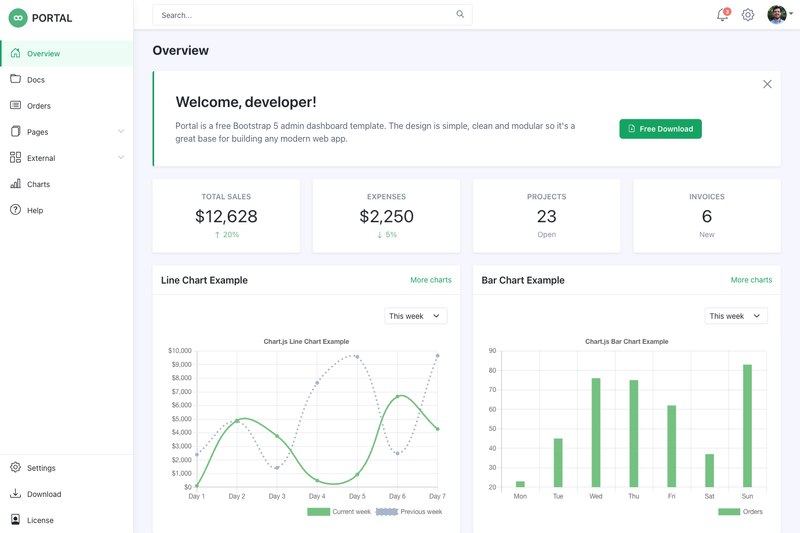Open the Charts bar-graph icon in sidebar
This screenshot has height=533, width=800.
[15, 184]
